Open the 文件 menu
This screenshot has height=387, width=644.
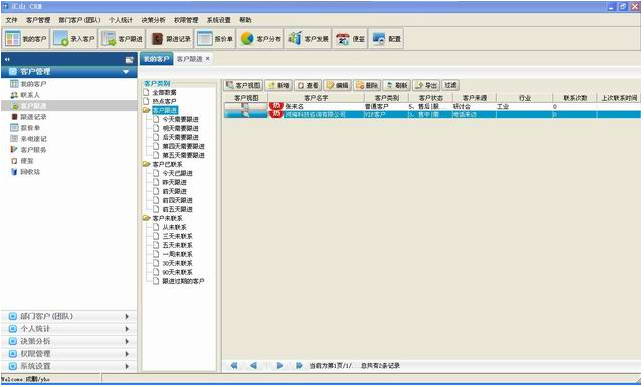(x=12, y=20)
